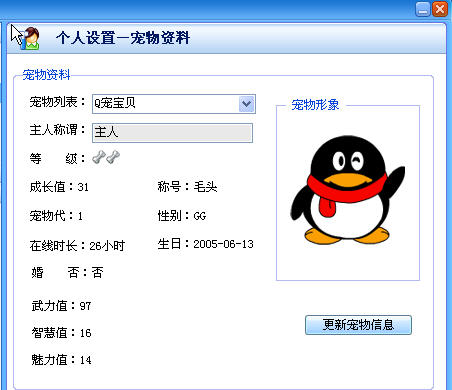Click the title text 称号：毛头
Image resolution: width=452 pixels, height=390 pixels.
[187, 187]
